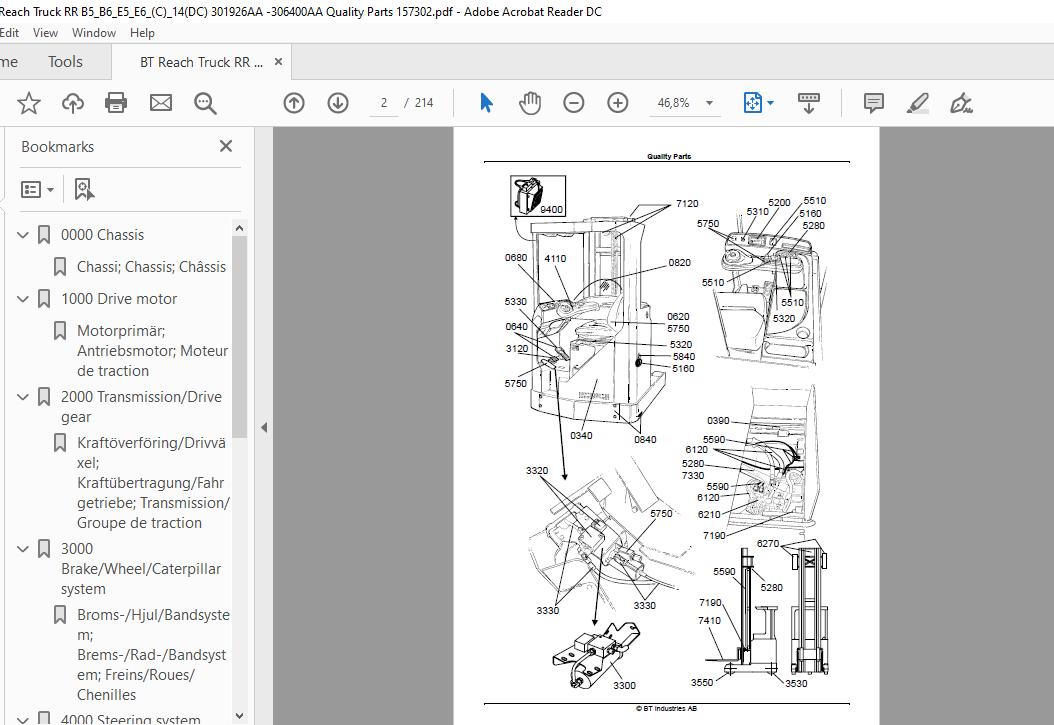This screenshot has height=725, width=1054.
Task: Click the zoom in plus icon
Action: pos(618,103)
